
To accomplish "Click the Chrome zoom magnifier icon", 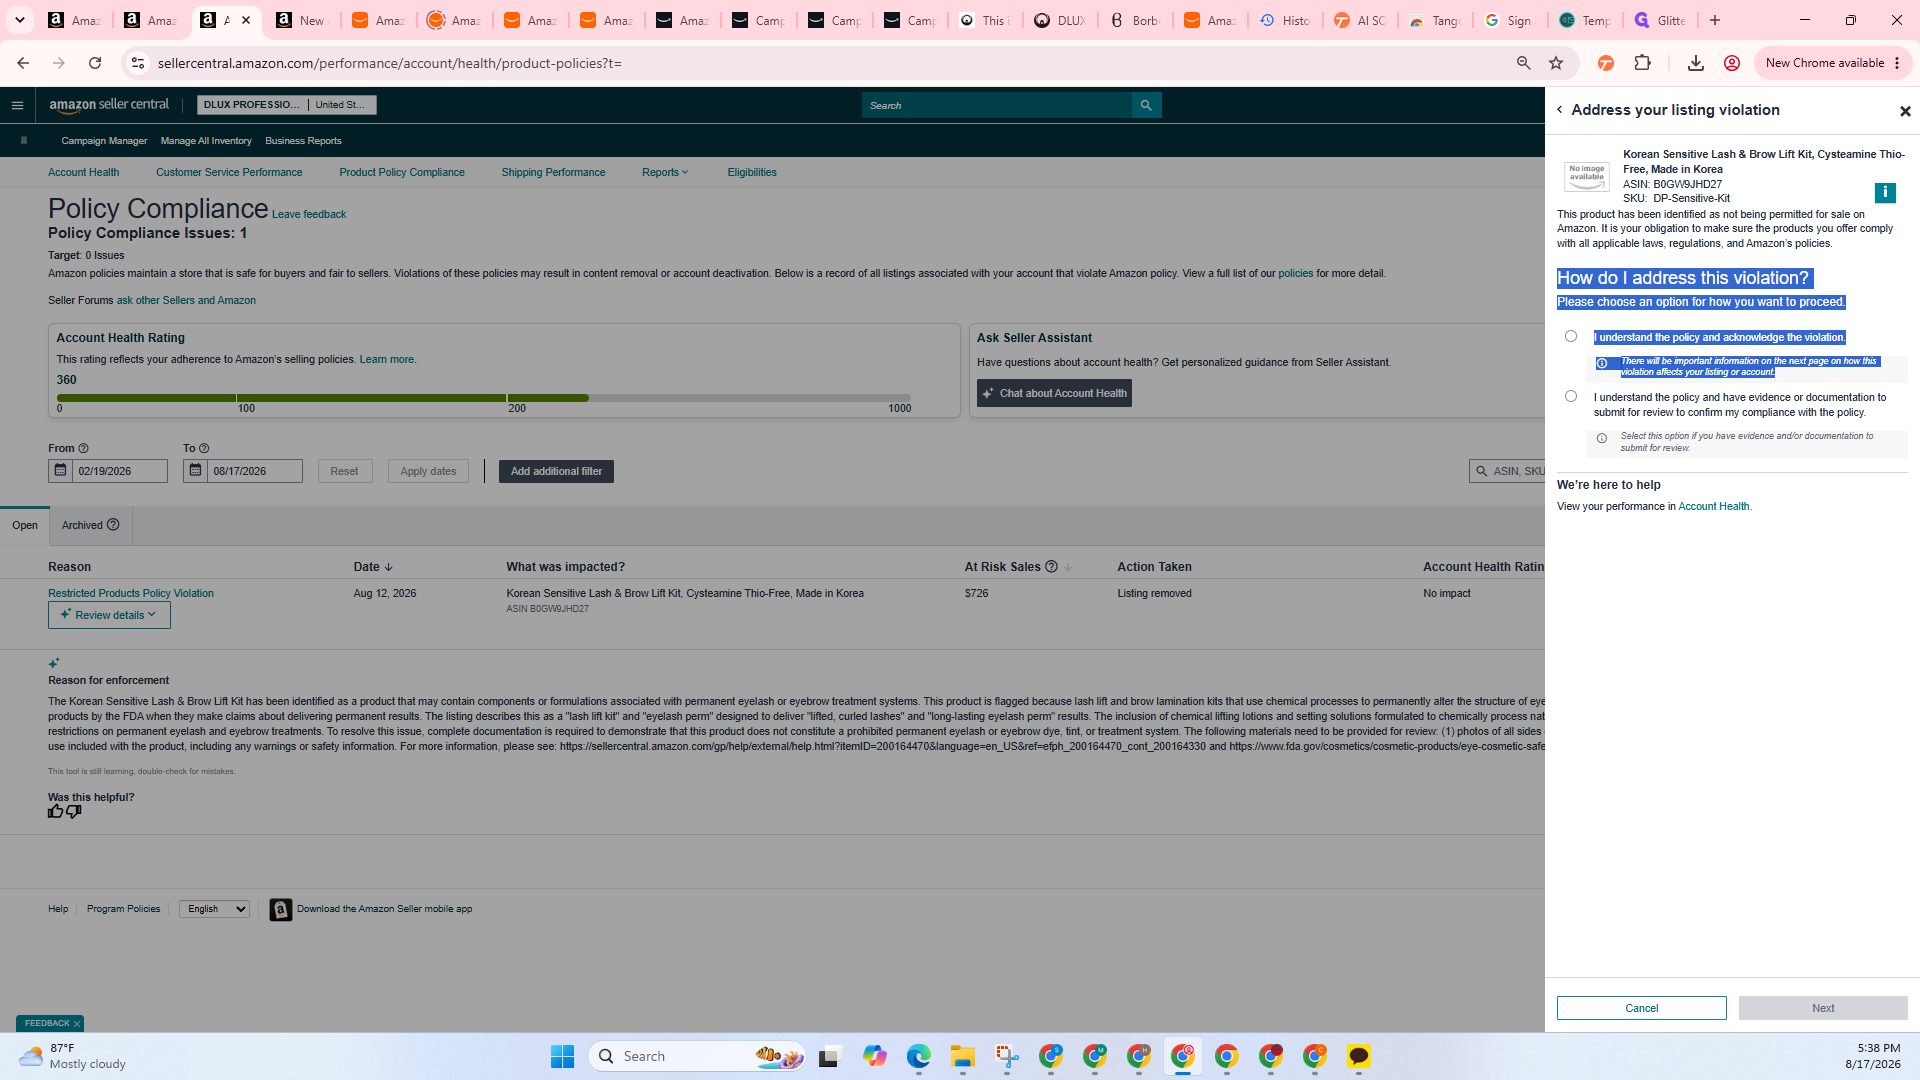I will pos(1523,63).
